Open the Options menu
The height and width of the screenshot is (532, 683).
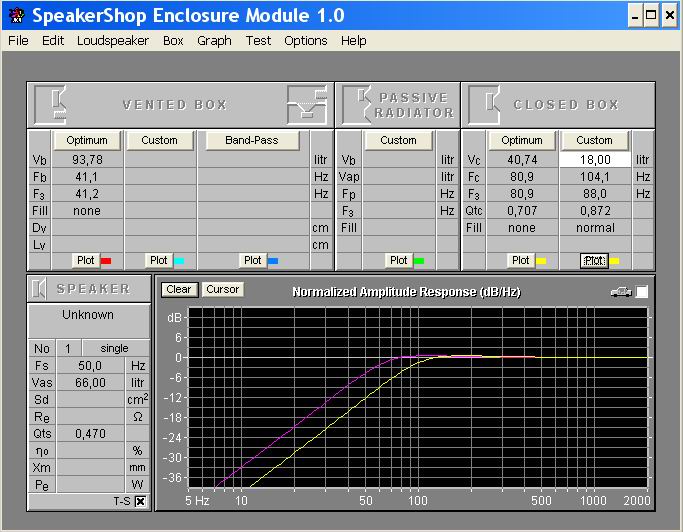pyautogui.click(x=305, y=41)
